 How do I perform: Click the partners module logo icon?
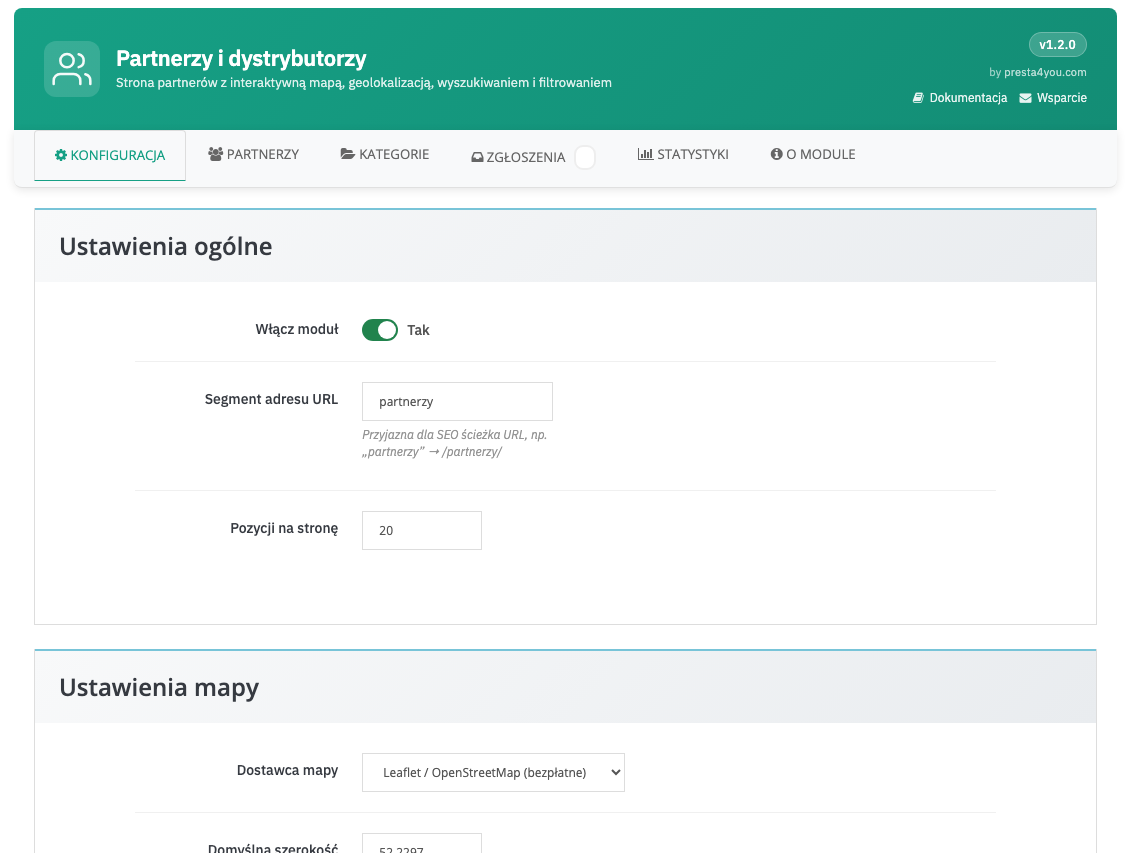point(72,69)
